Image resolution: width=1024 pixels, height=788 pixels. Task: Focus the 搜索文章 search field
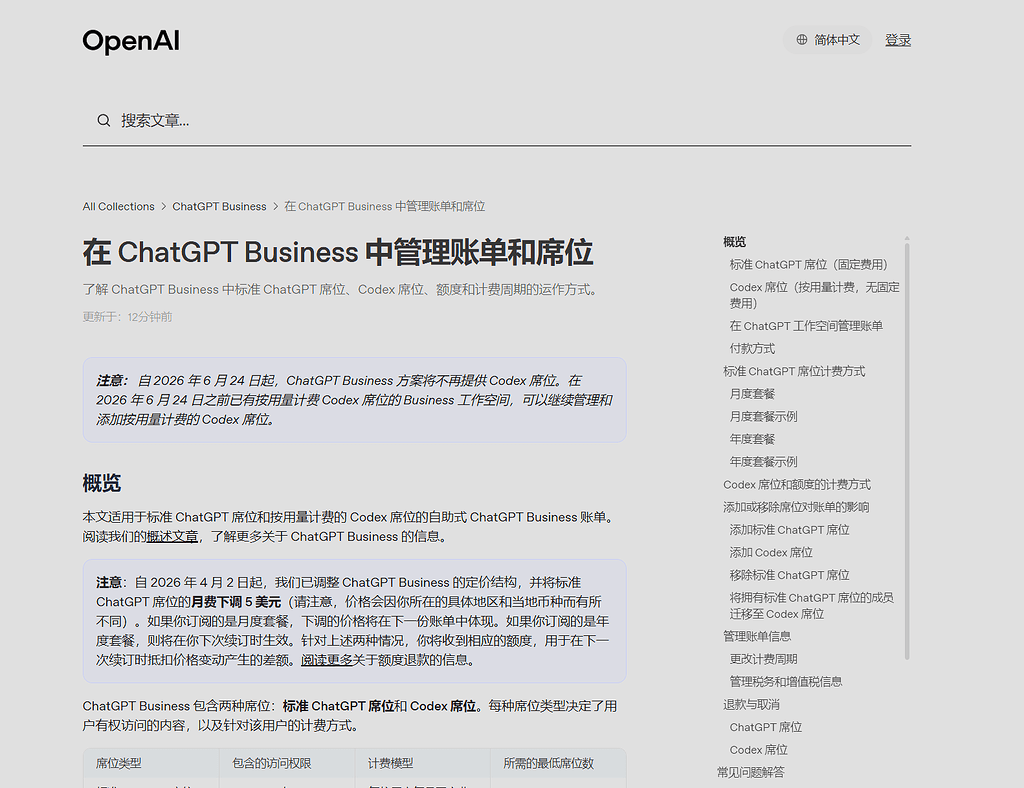[x=496, y=121]
